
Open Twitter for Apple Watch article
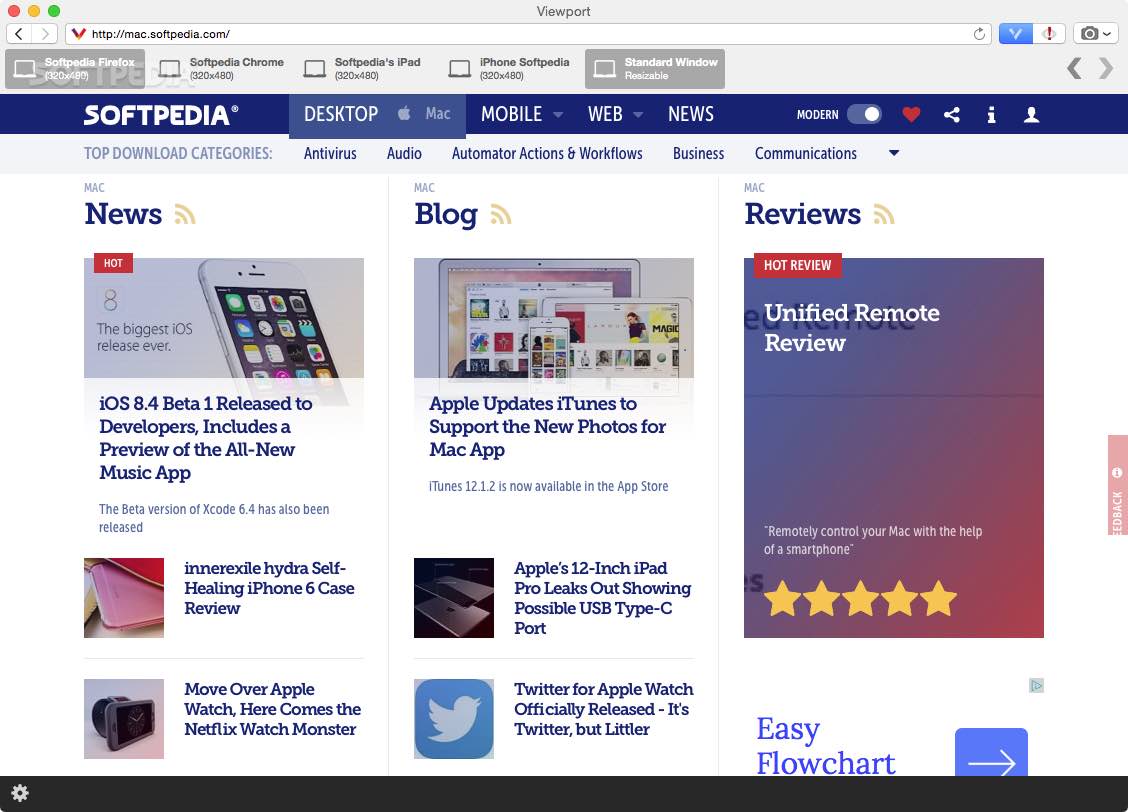pyautogui.click(x=604, y=709)
